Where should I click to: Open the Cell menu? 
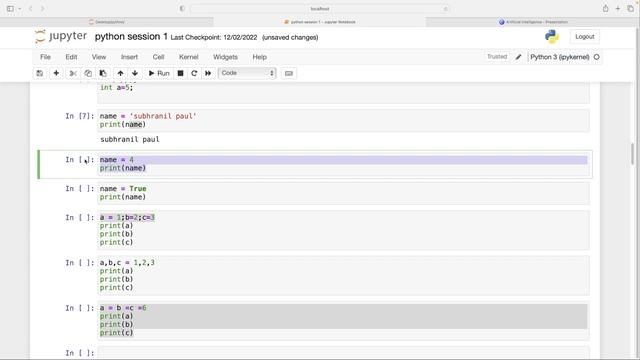point(158,57)
